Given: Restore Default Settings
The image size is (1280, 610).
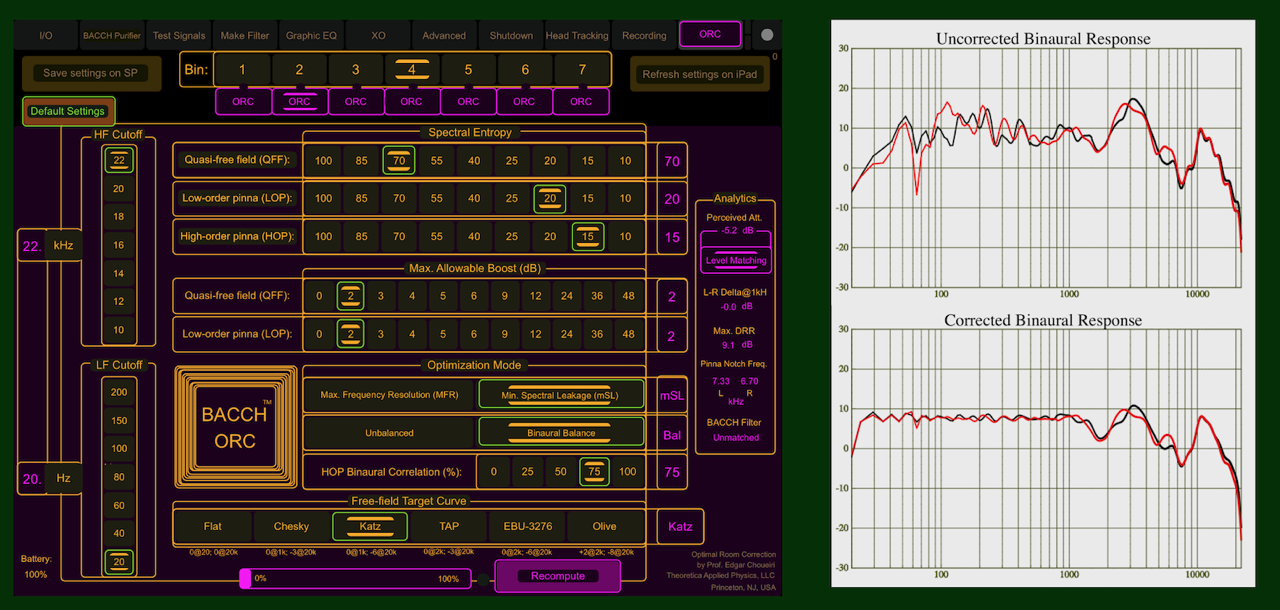Looking at the screenshot, I should click(x=68, y=111).
